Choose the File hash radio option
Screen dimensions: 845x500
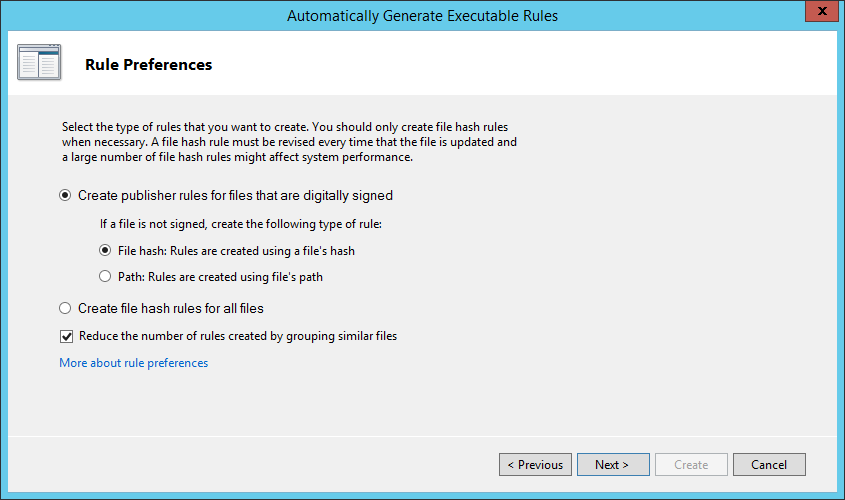tap(105, 251)
